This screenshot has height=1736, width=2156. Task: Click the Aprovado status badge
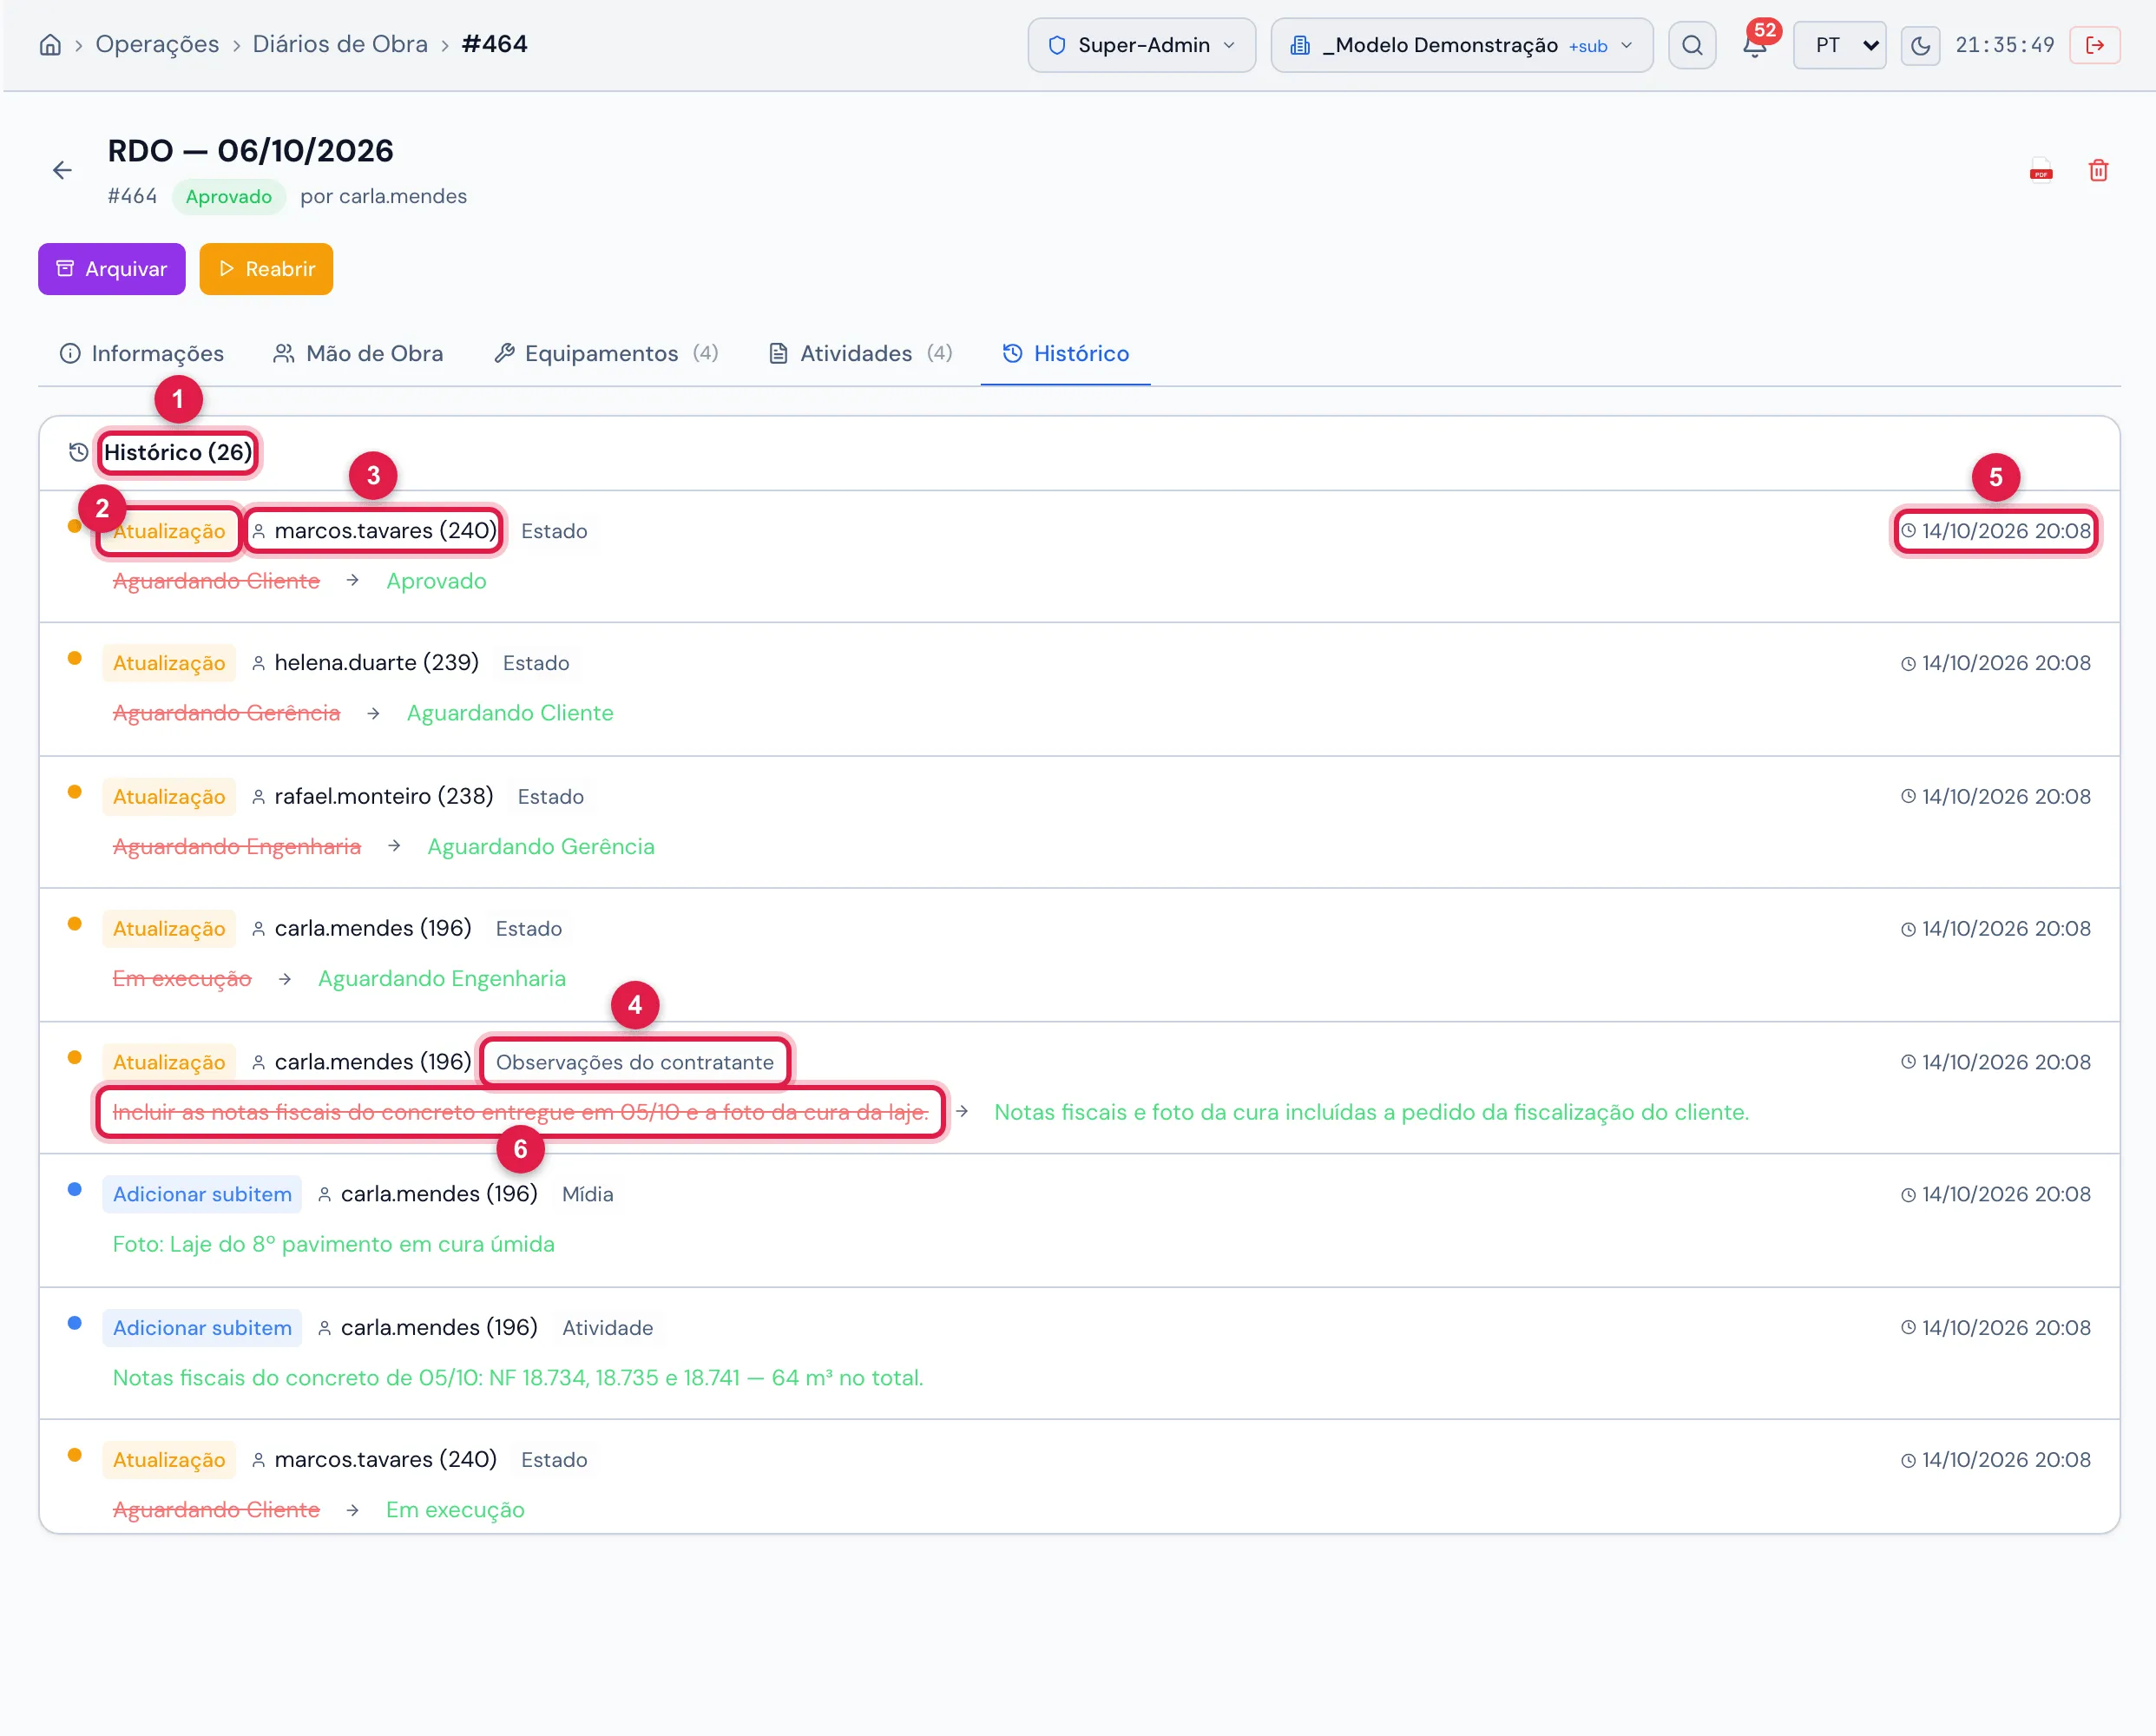pyautogui.click(x=228, y=196)
